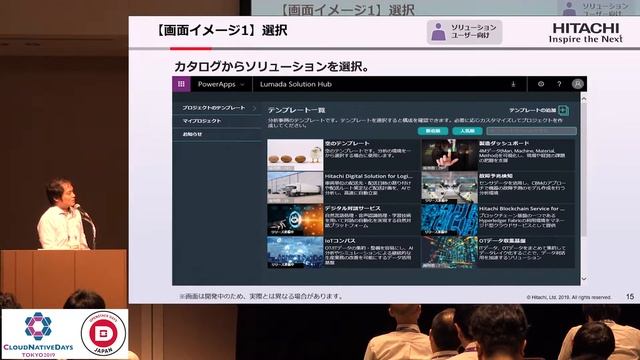Open the 製造ダッシュボード thumbnail

coord(449,155)
